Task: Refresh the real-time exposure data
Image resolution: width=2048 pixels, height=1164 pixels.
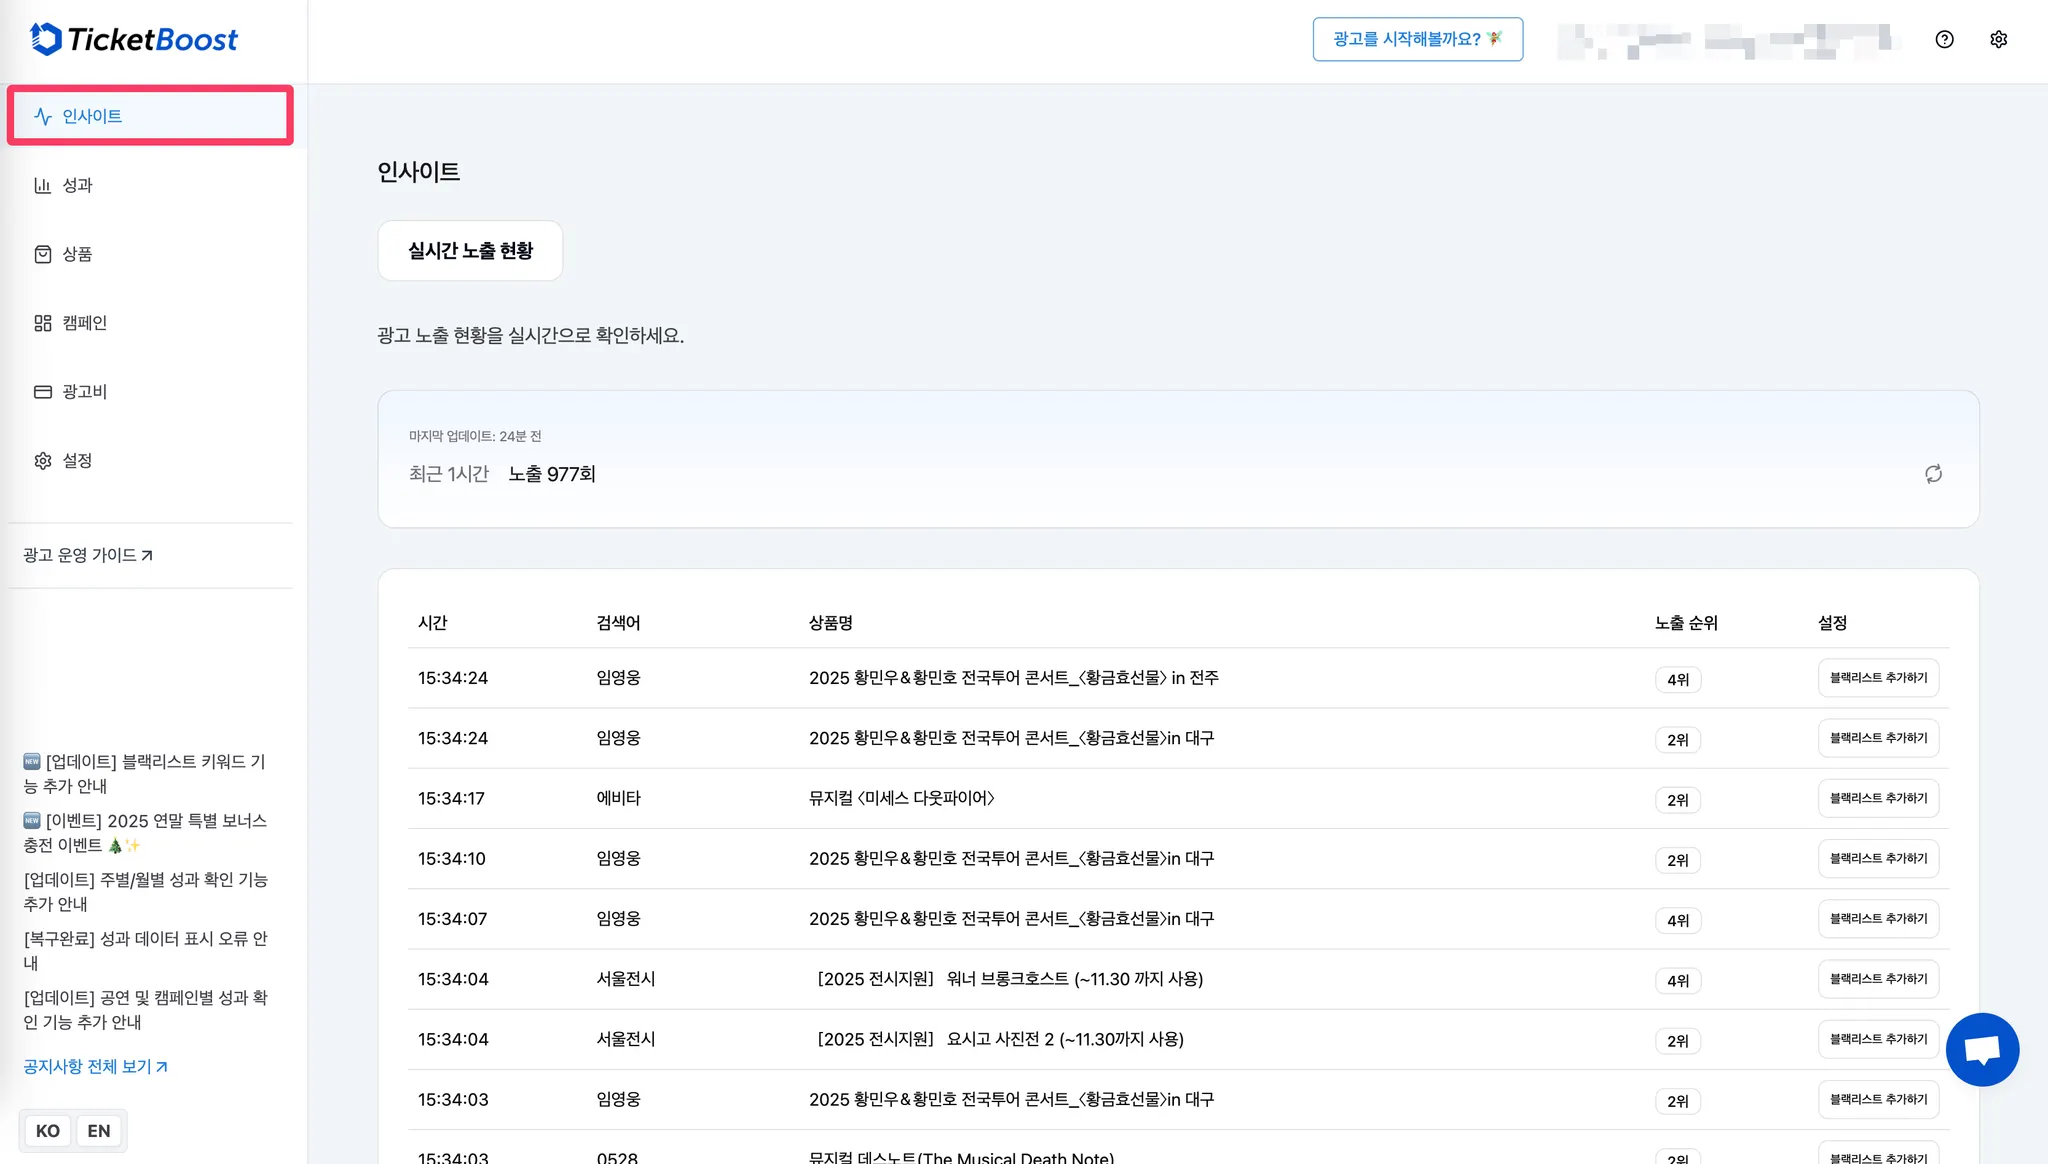Action: pyautogui.click(x=1933, y=474)
